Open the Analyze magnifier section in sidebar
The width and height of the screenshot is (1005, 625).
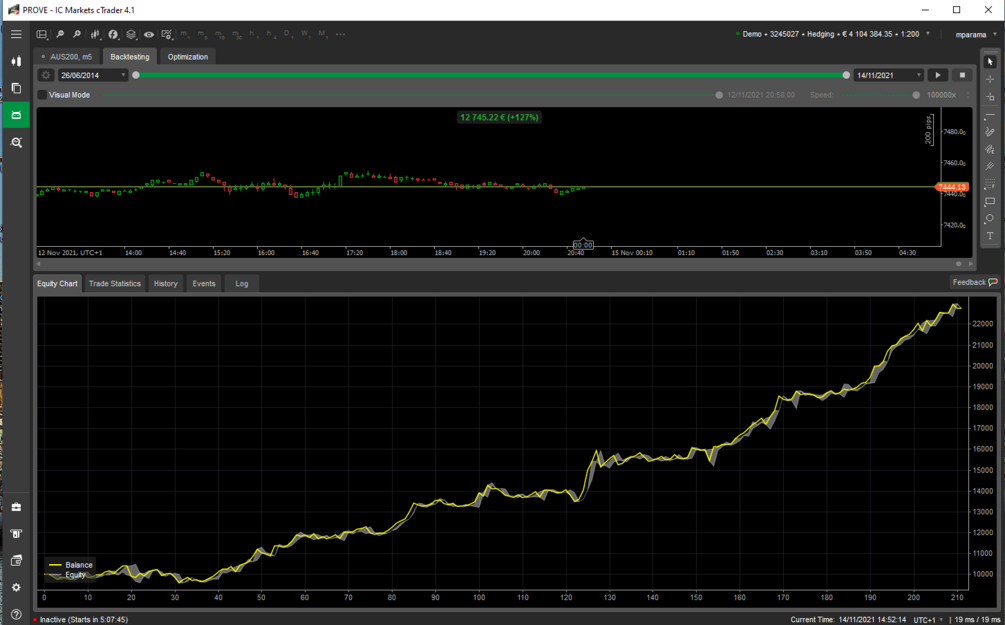click(16, 142)
